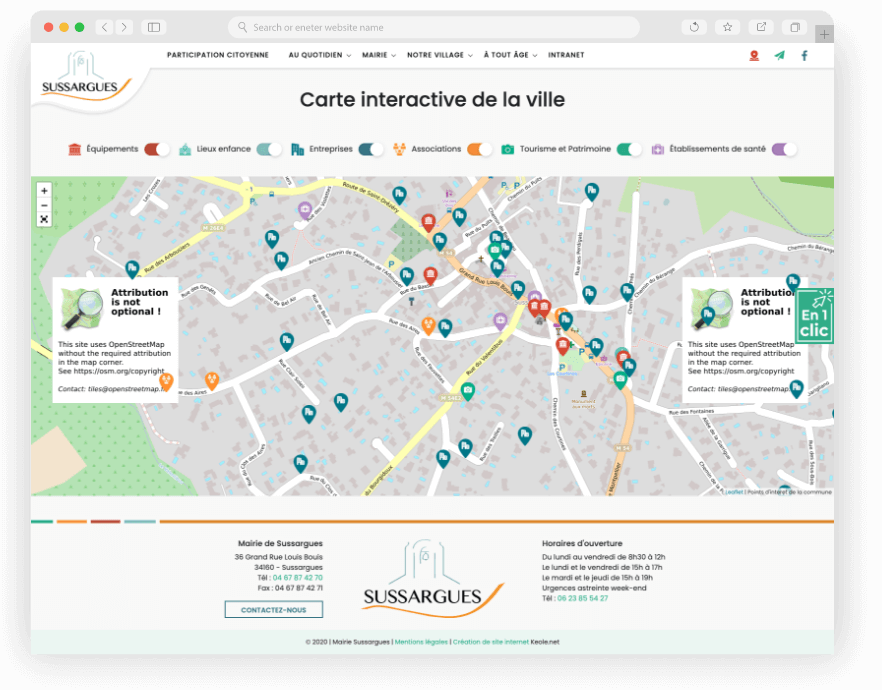Call the mairie number 04 67 87 42 70
Screen dimensions: 882x690
tap(298, 578)
